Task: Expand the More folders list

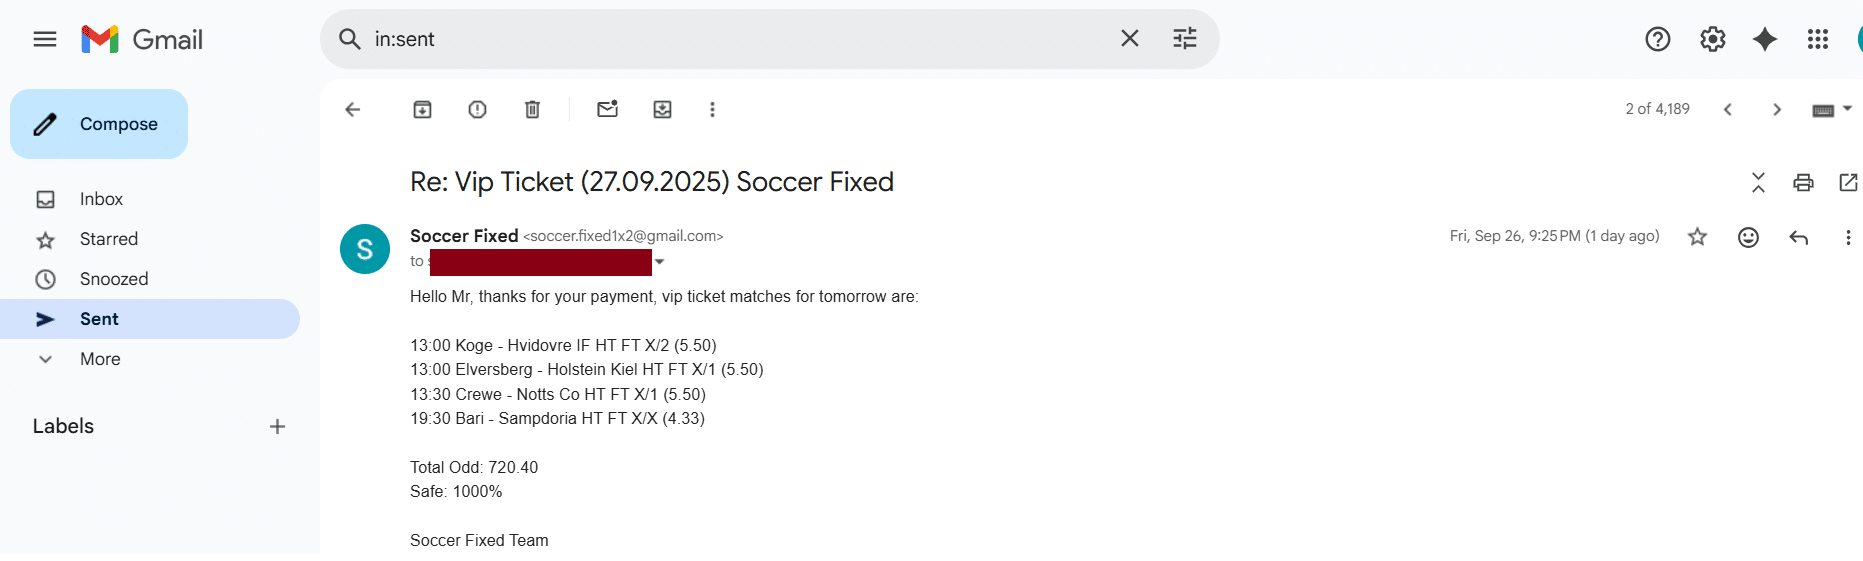Action: click(100, 359)
